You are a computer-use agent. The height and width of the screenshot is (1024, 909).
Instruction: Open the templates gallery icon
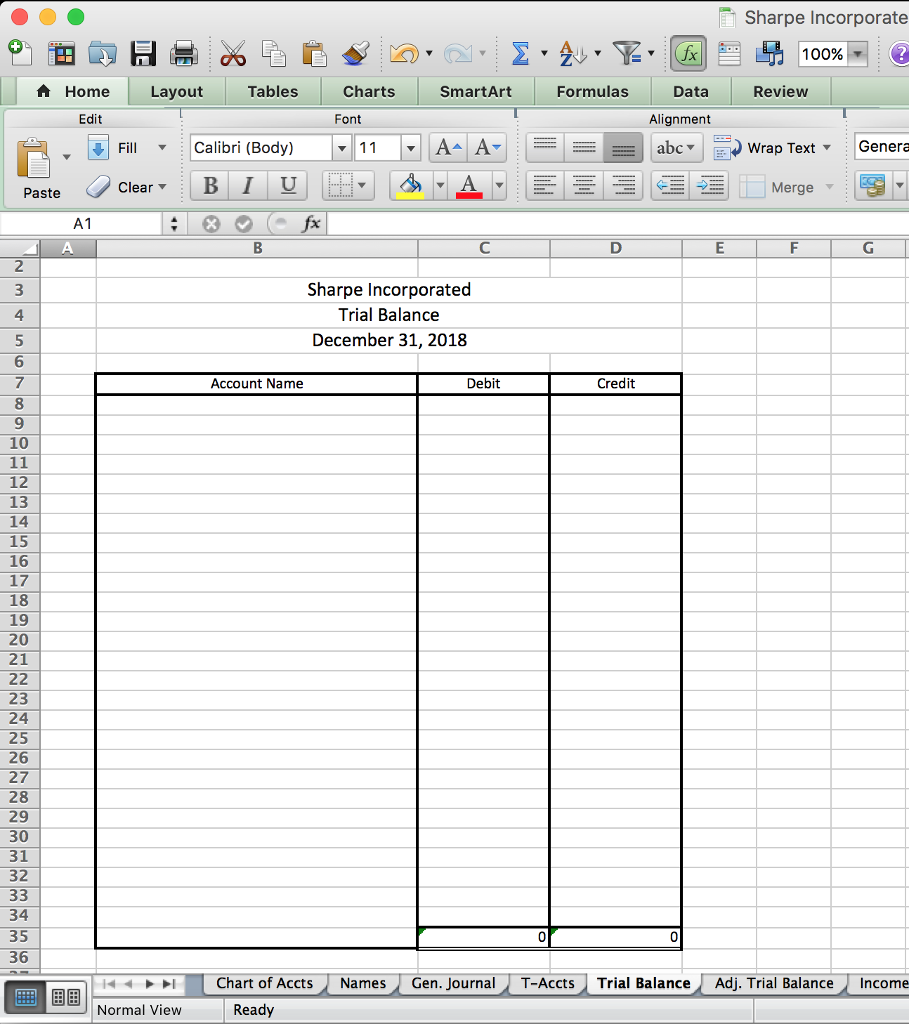pos(61,54)
